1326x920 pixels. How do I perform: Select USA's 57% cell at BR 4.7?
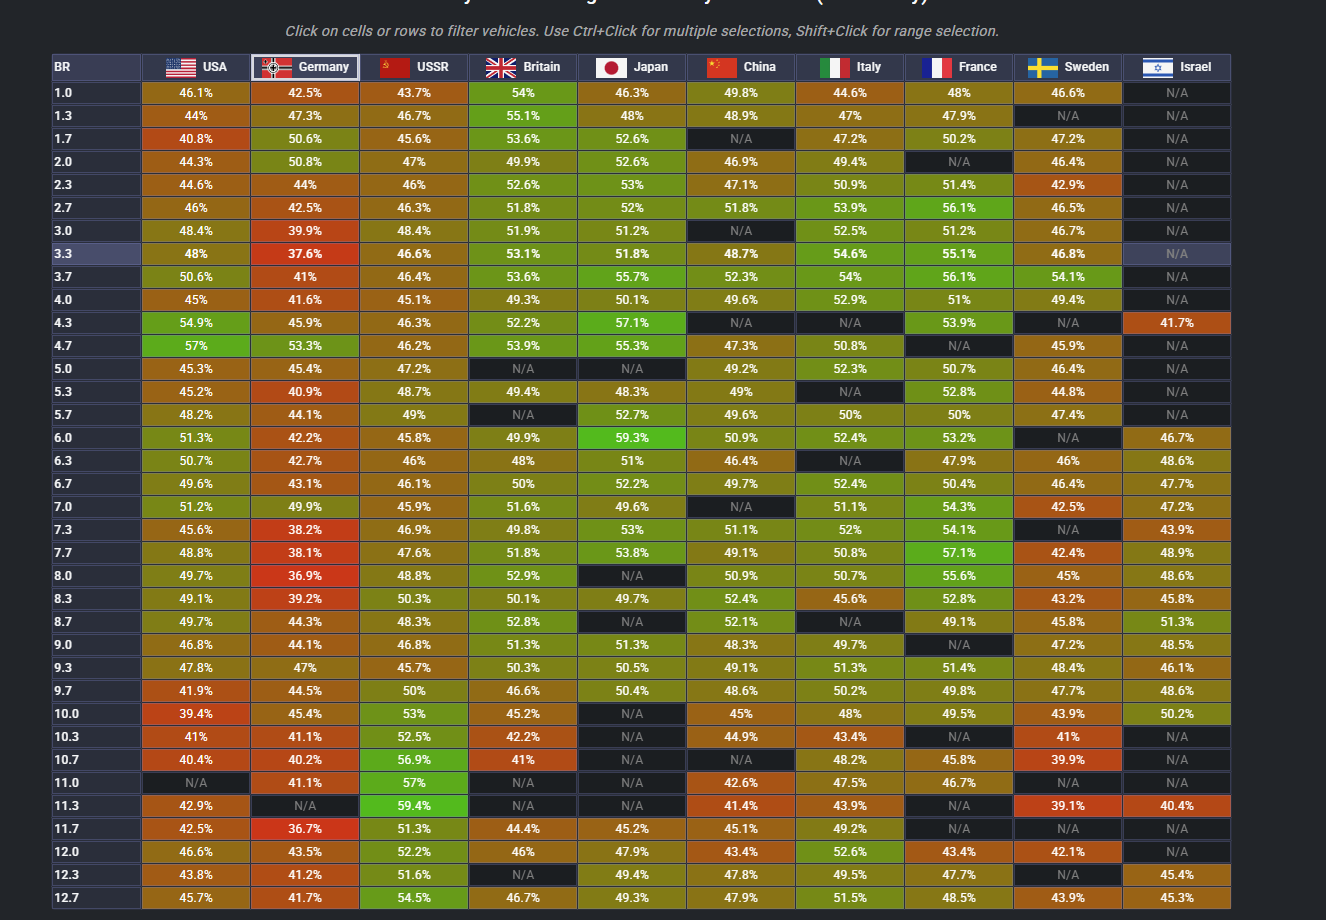pos(196,346)
